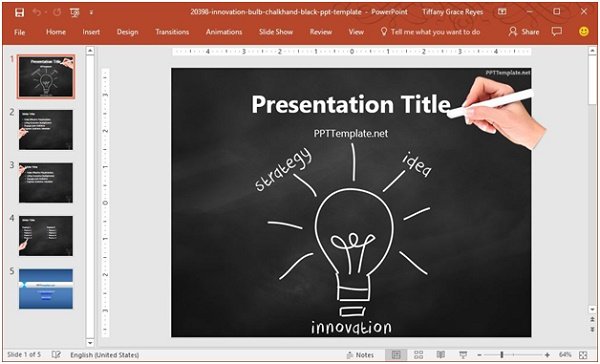Click user name Tiffany Grace Reyes

click(x=453, y=12)
